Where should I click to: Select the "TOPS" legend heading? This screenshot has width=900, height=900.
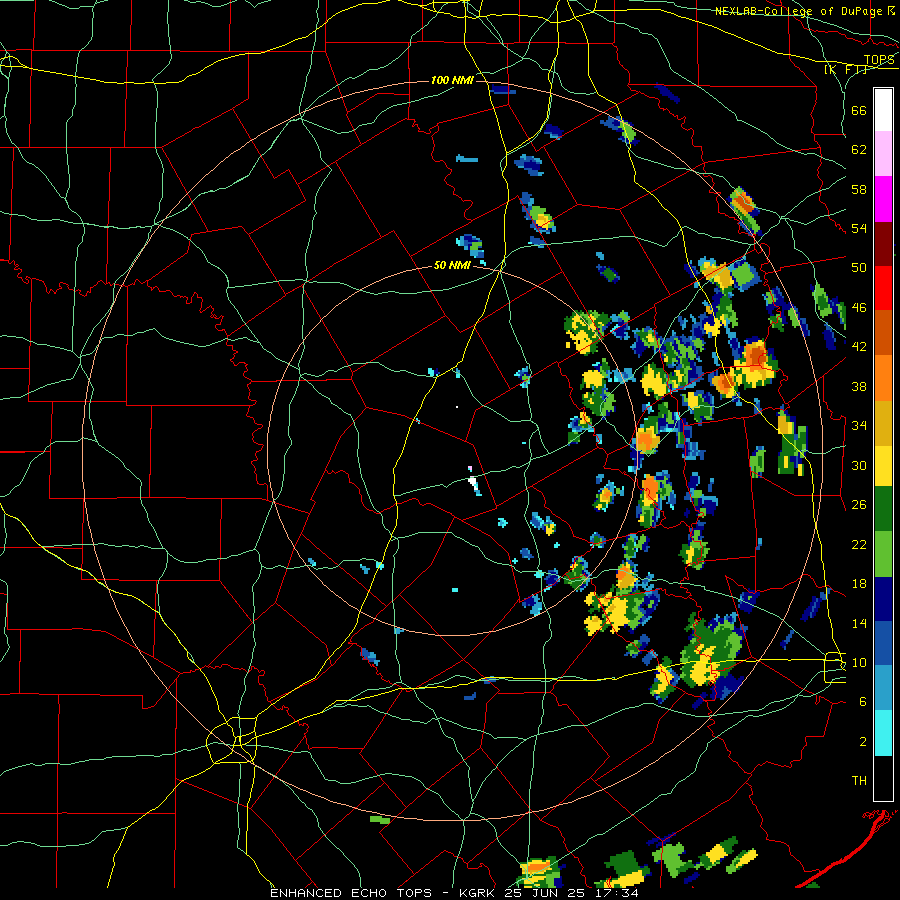[879, 60]
